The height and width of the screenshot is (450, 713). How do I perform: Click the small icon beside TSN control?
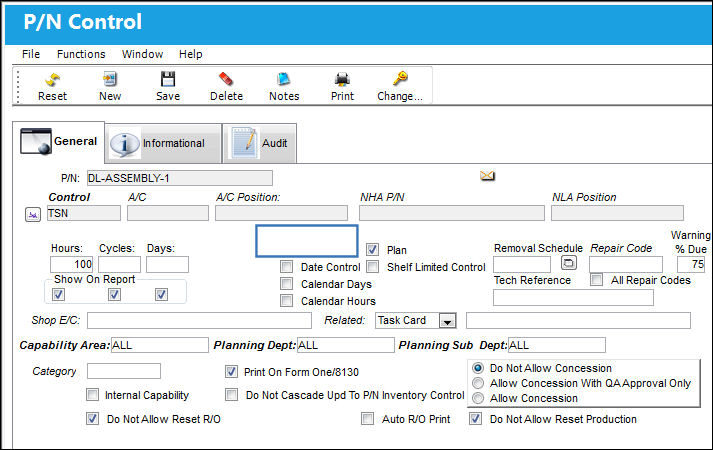tap(33, 215)
